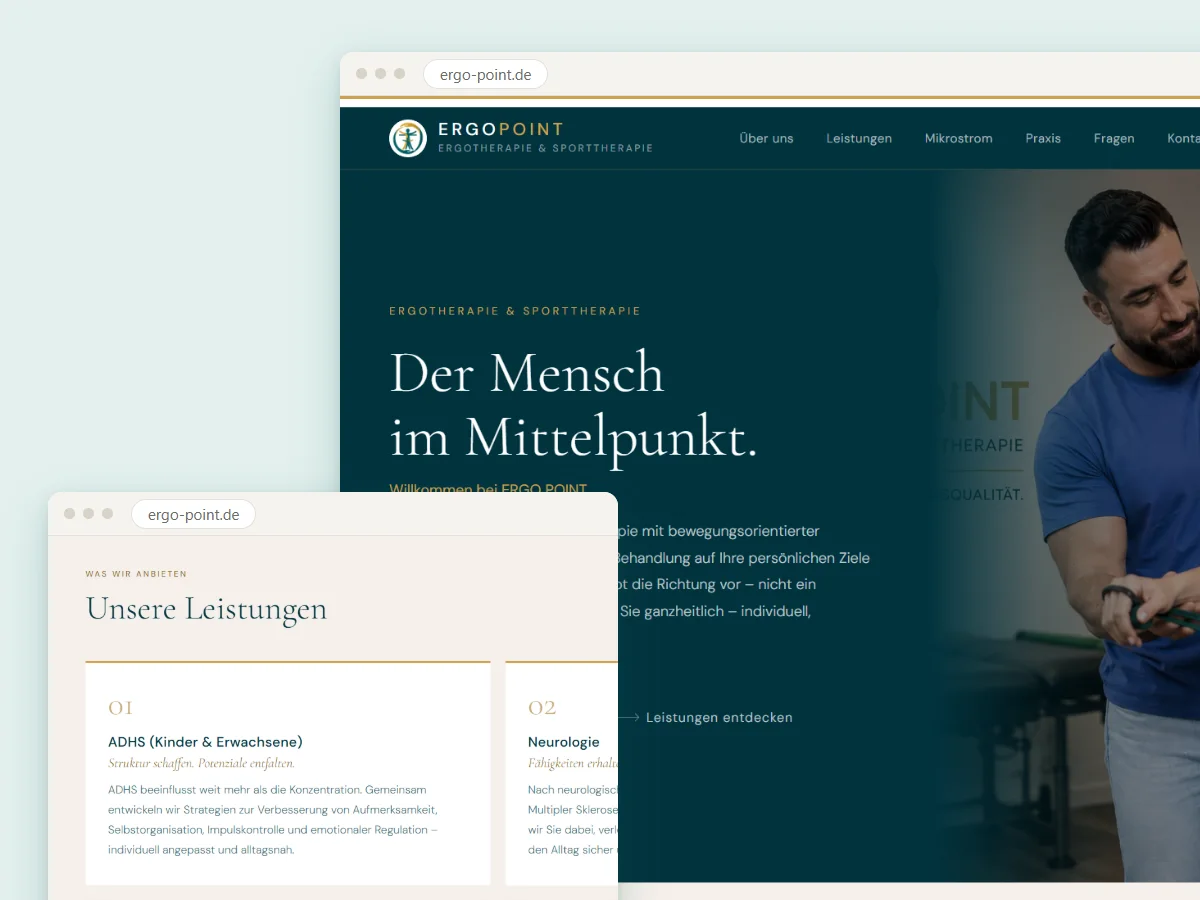This screenshot has height=900, width=1200.
Task: Navigate to the Fragen page link
Action: pyautogui.click(x=1114, y=138)
